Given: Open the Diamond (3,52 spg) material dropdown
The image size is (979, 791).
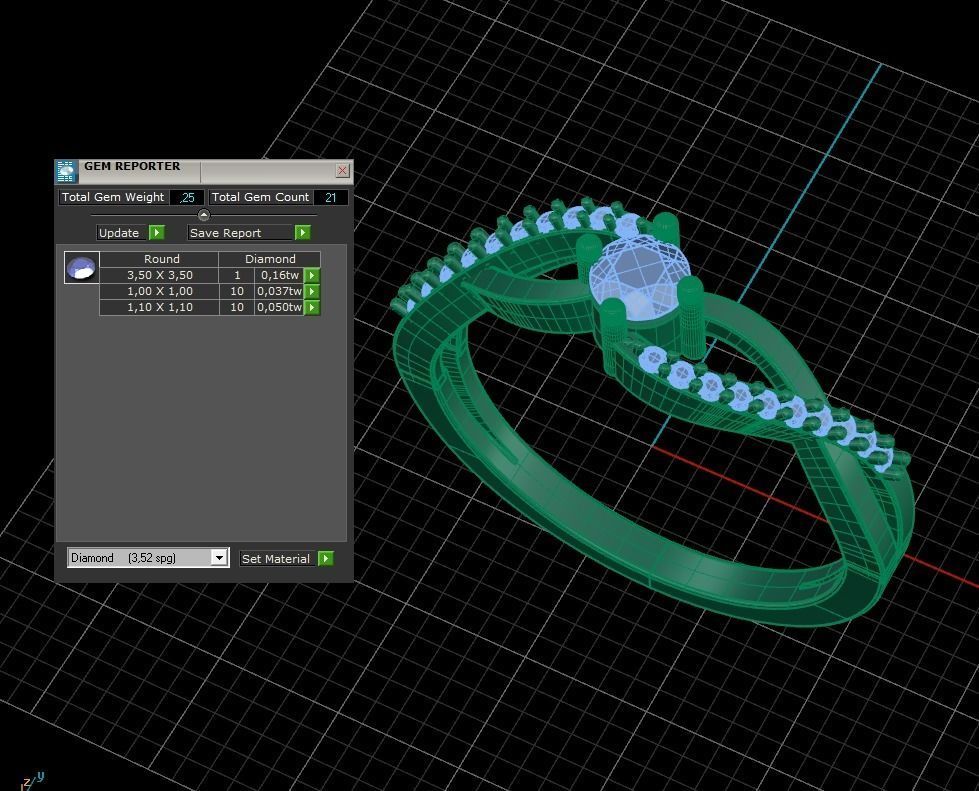Looking at the screenshot, I should tap(219, 558).
